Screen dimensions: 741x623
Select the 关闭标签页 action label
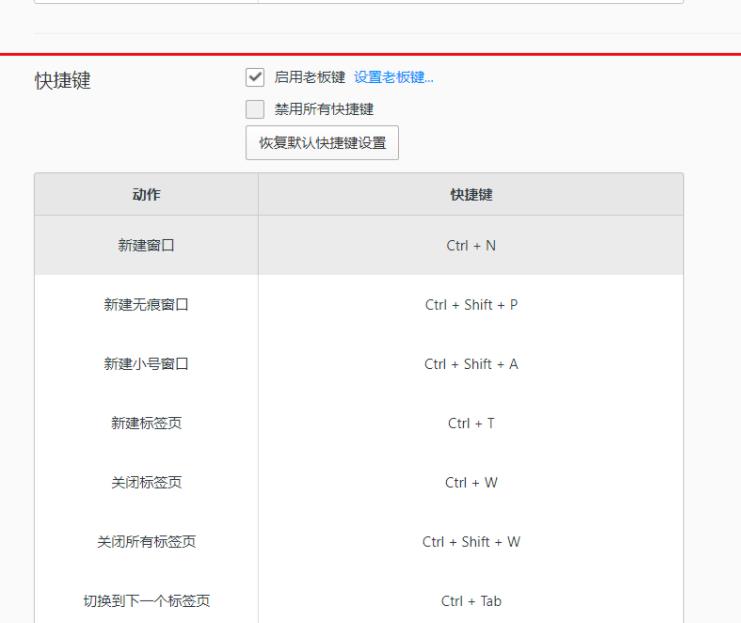[146, 483]
